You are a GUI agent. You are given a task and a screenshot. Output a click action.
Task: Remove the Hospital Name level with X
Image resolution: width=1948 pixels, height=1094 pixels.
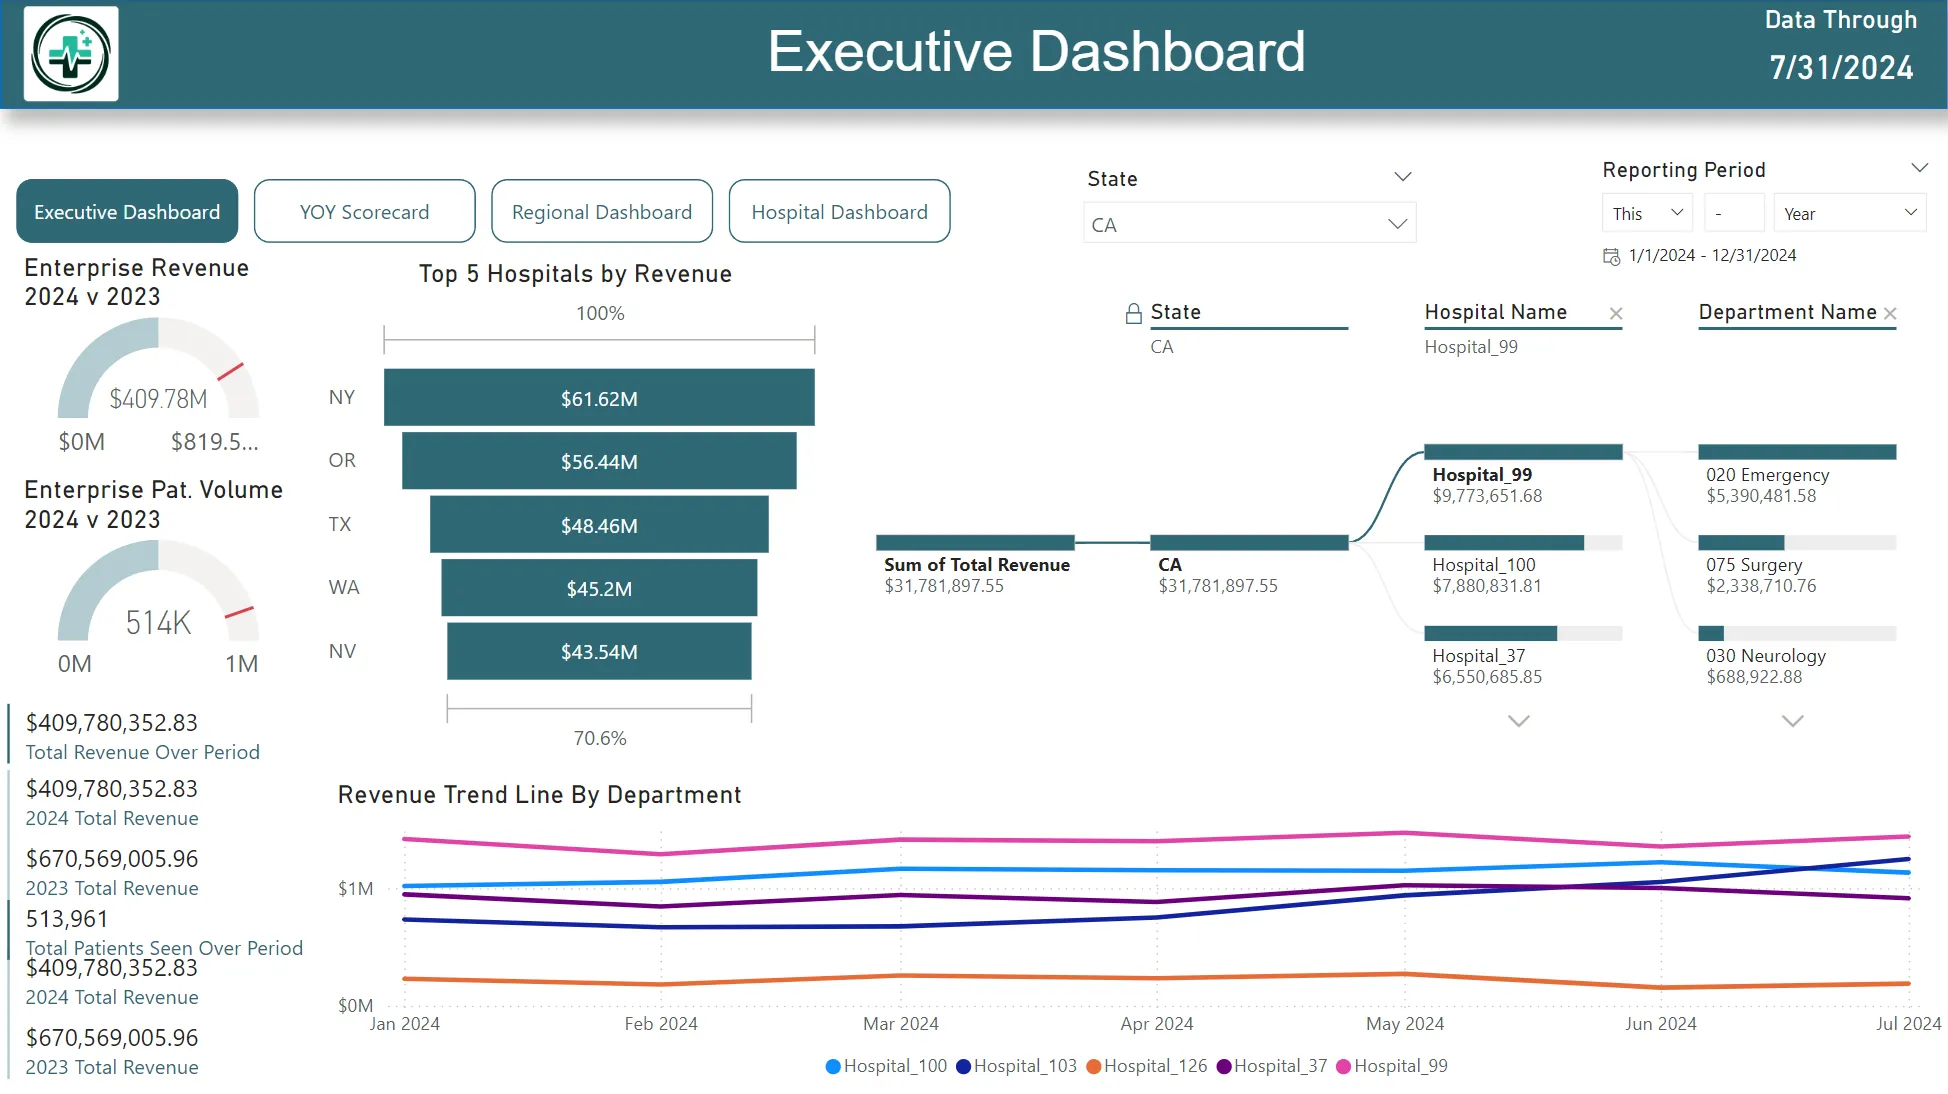[1615, 314]
